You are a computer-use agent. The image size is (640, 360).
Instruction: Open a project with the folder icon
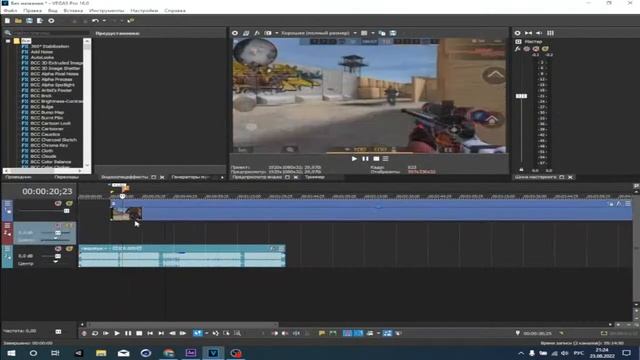[x=18, y=20]
